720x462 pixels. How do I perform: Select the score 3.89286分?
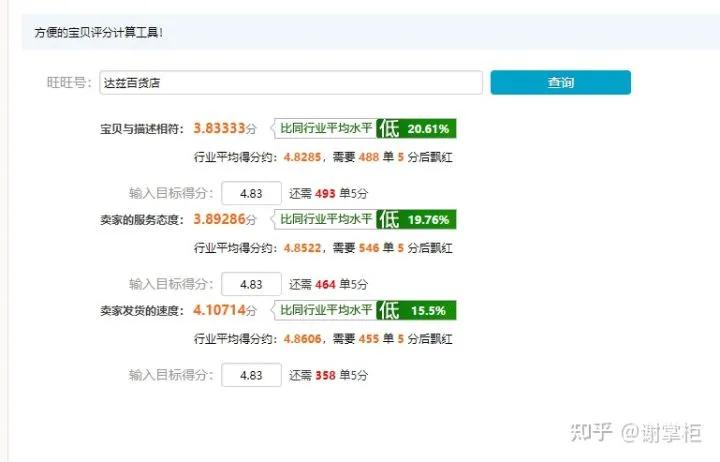(225, 219)
